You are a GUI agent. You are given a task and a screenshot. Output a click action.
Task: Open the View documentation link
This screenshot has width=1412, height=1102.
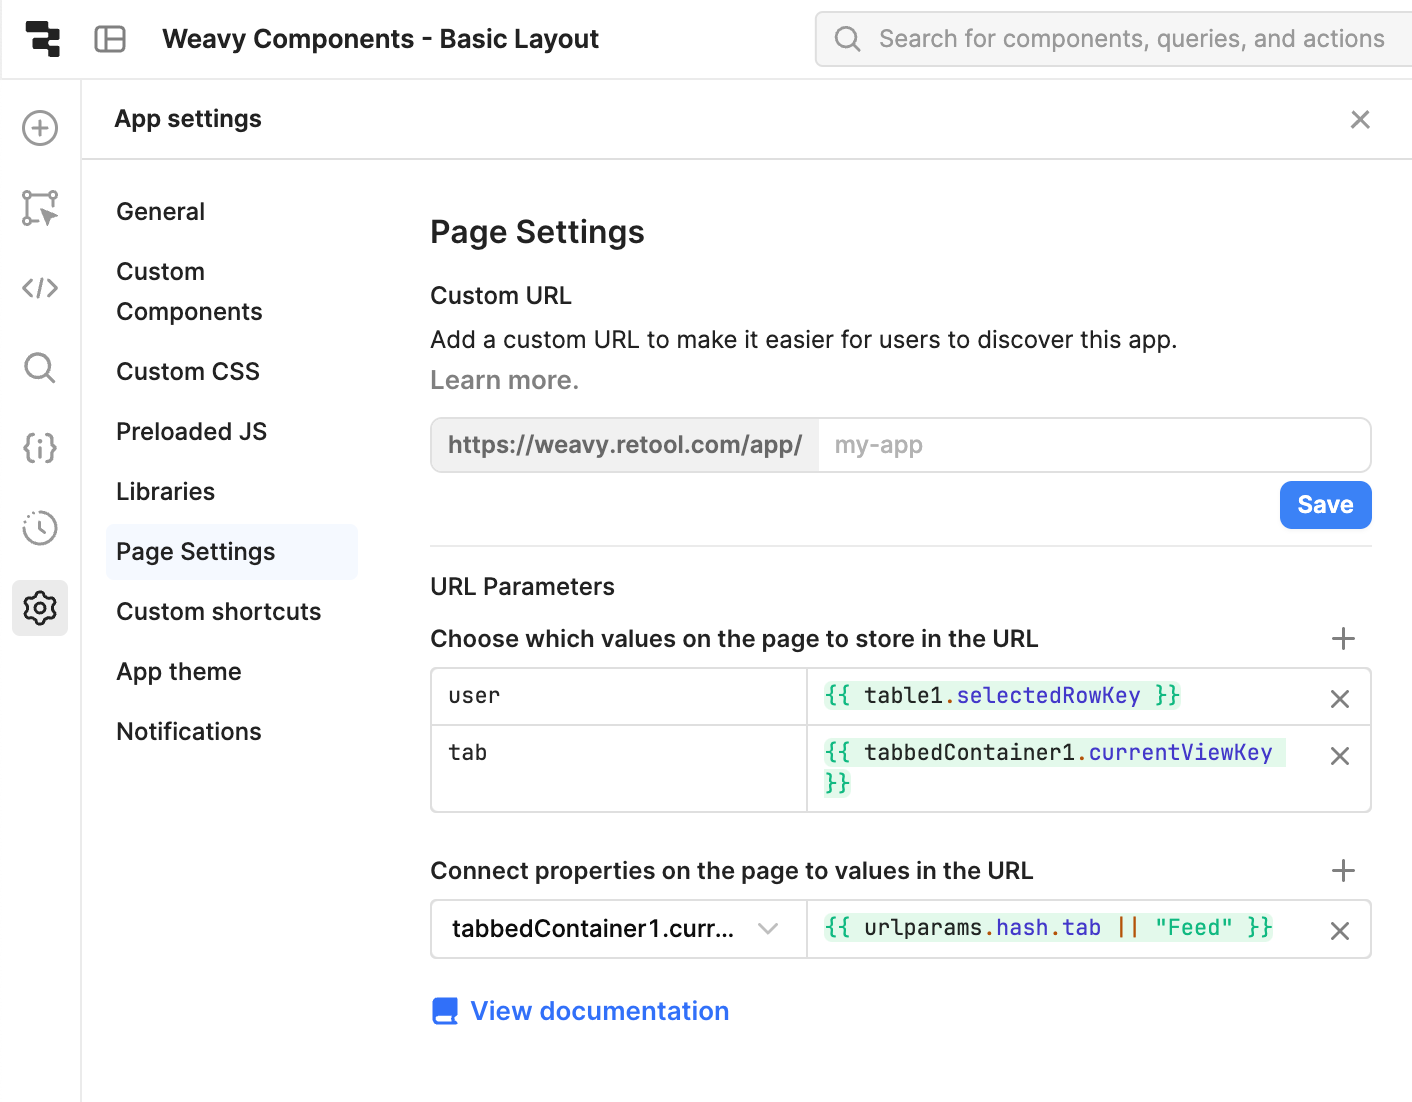599,1011
